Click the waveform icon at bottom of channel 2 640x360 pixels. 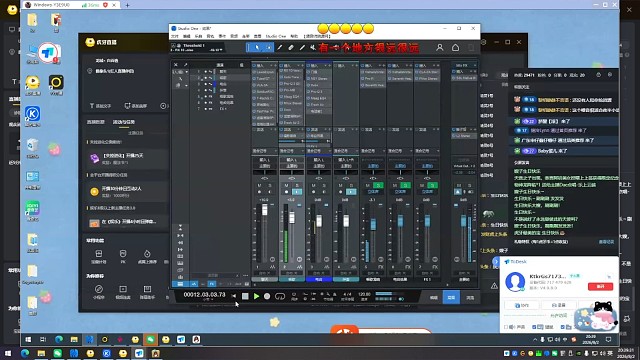(x=300, y=267)
